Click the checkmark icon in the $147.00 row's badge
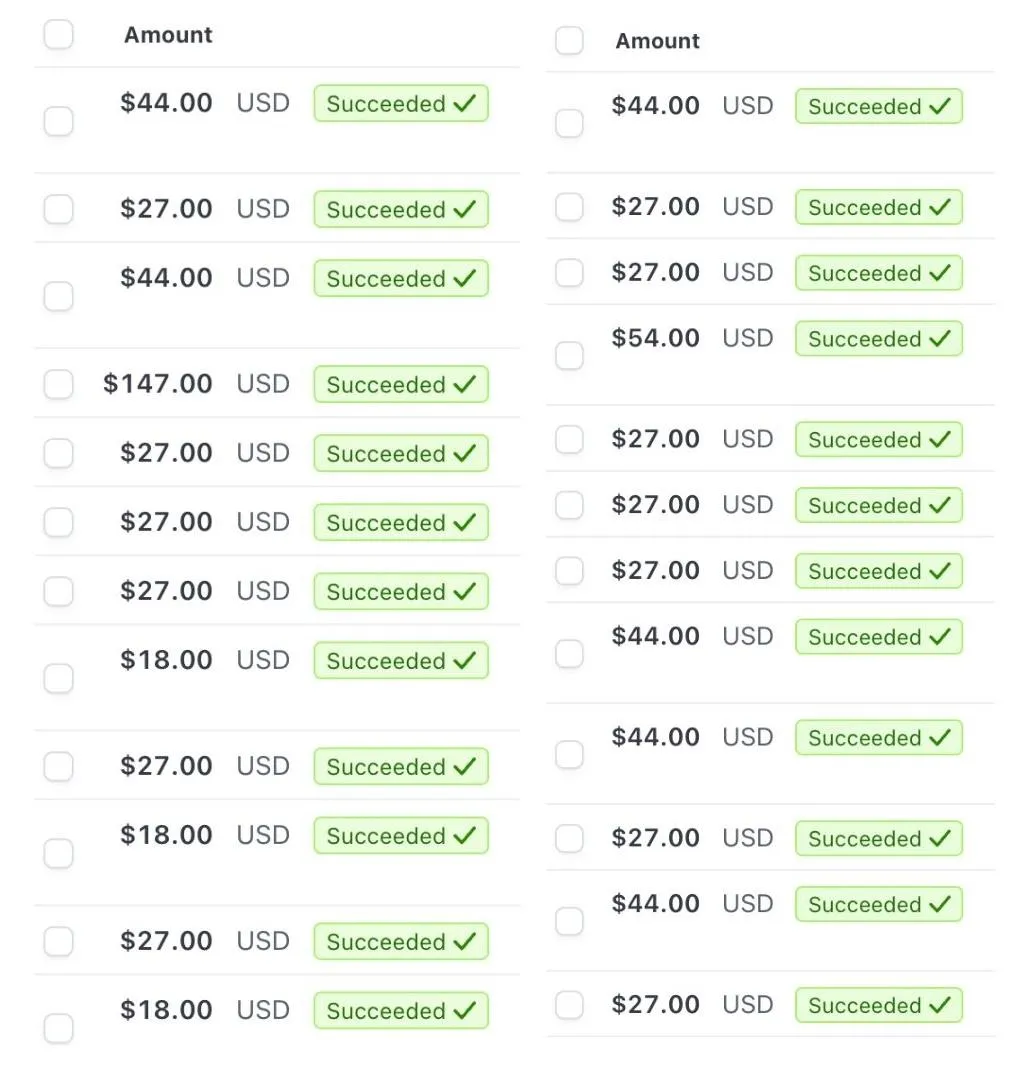 [464, 385]
